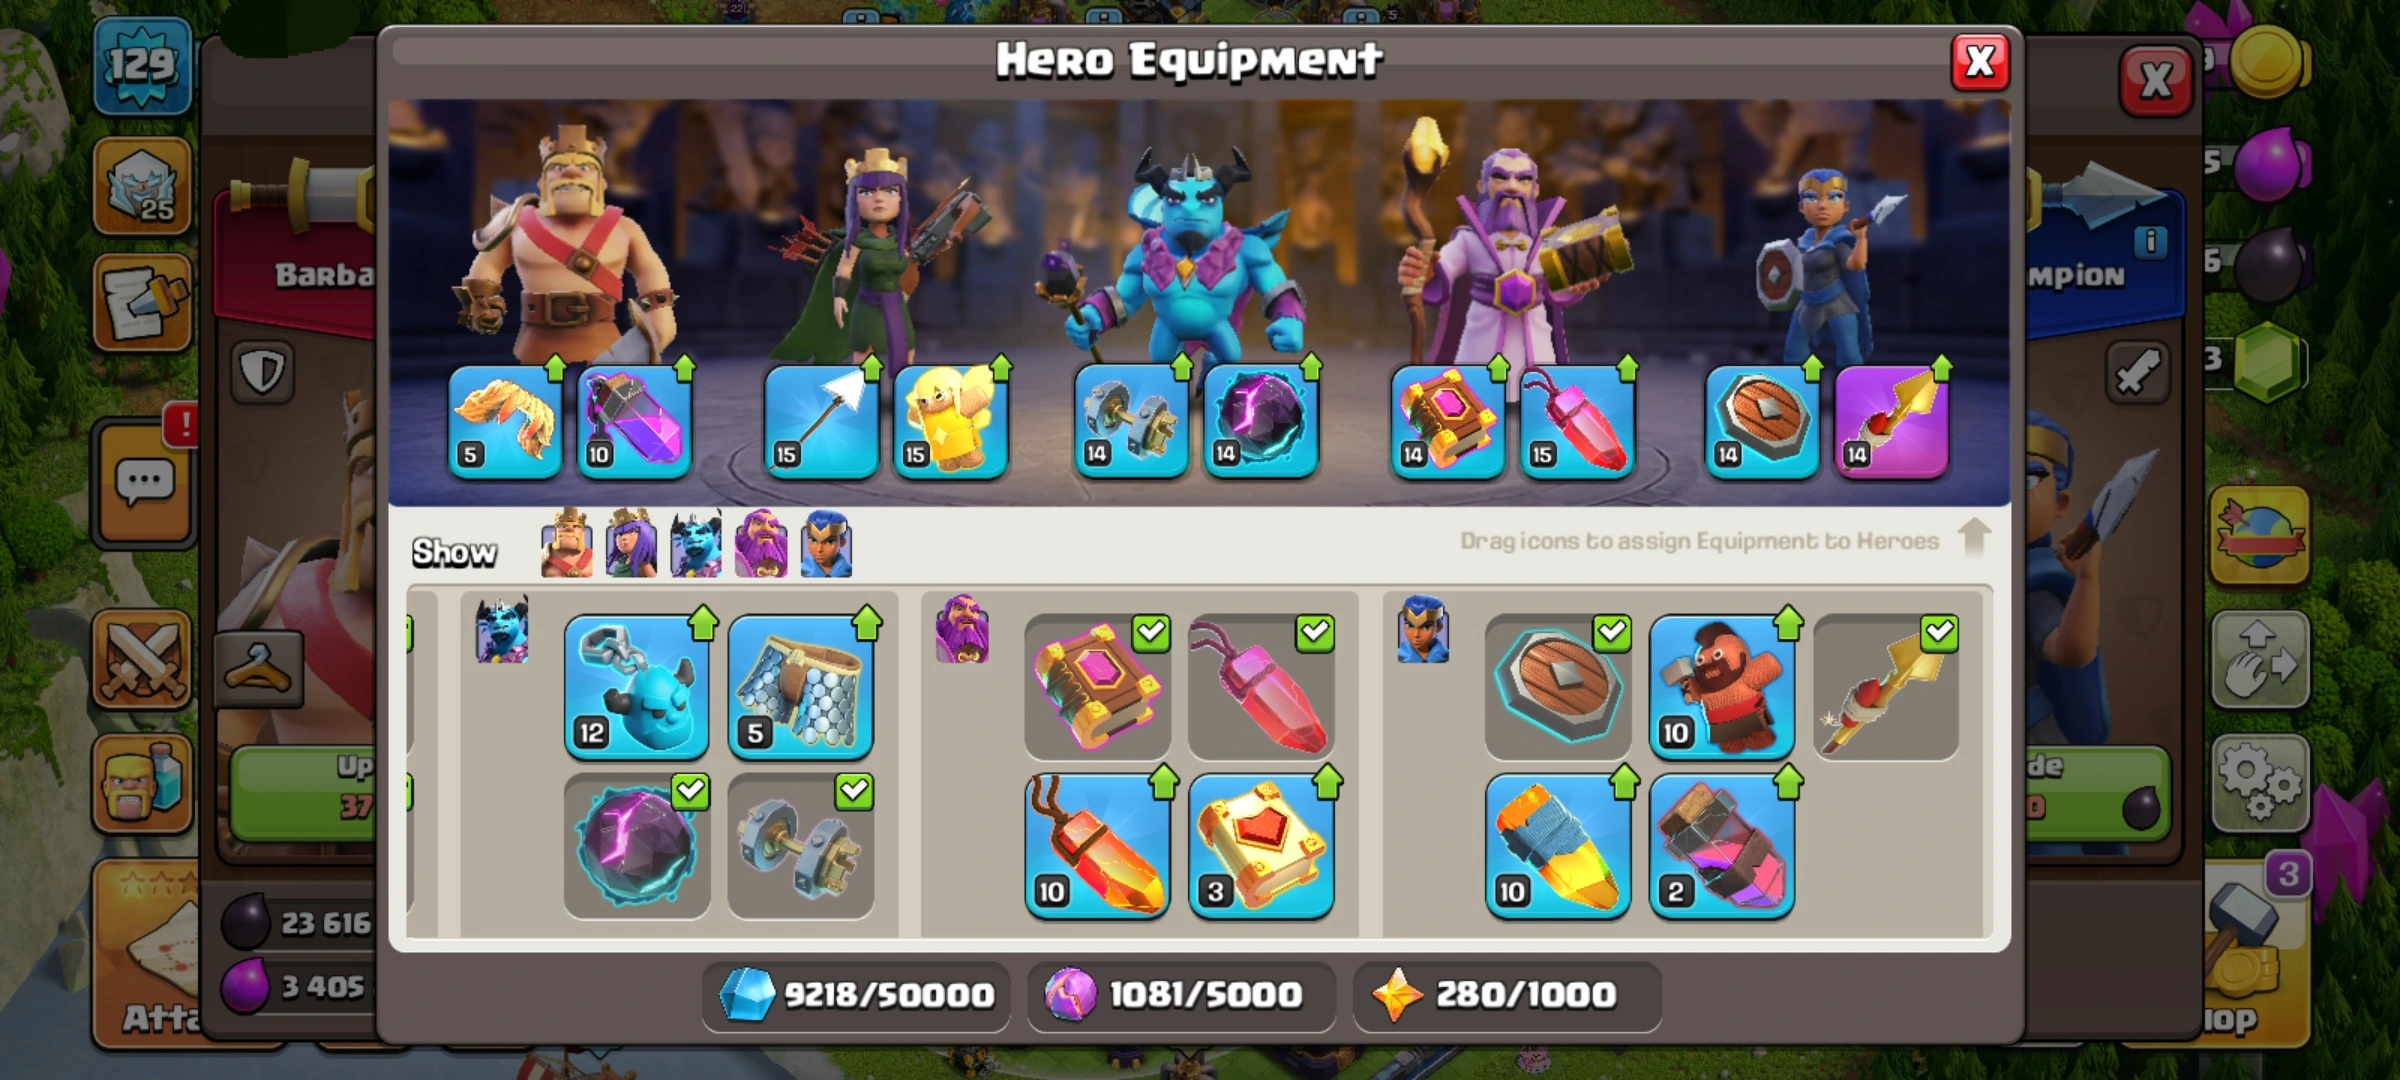2400x1080 pixels.
Task: Select the Archer Queen's level 15 arrow equipment
Action: (822, 421)
